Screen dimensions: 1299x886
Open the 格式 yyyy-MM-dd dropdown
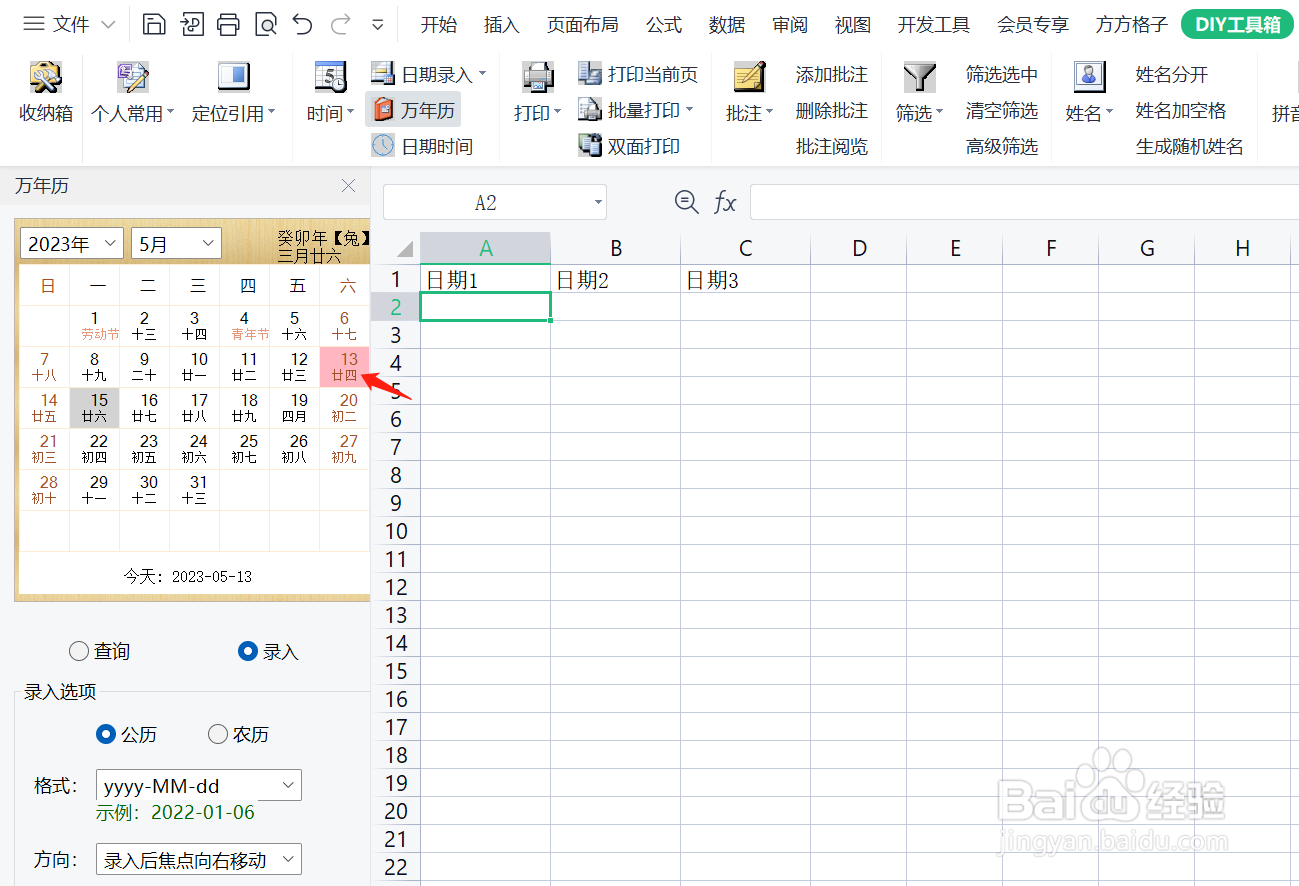point(197,785)
